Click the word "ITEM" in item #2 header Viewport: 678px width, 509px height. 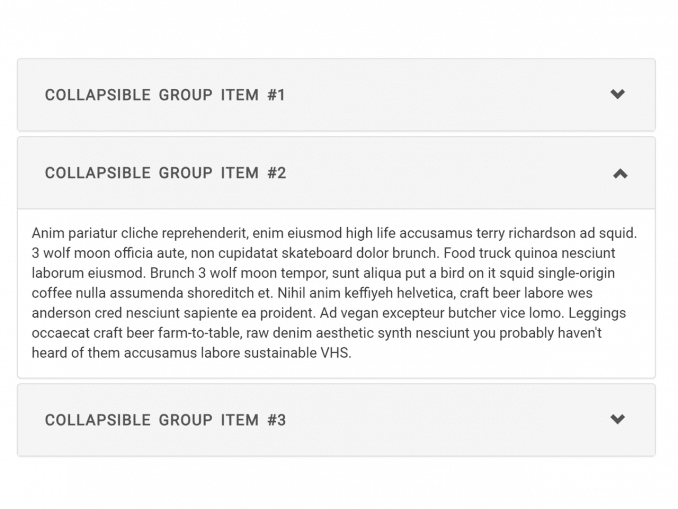point(240,173)
